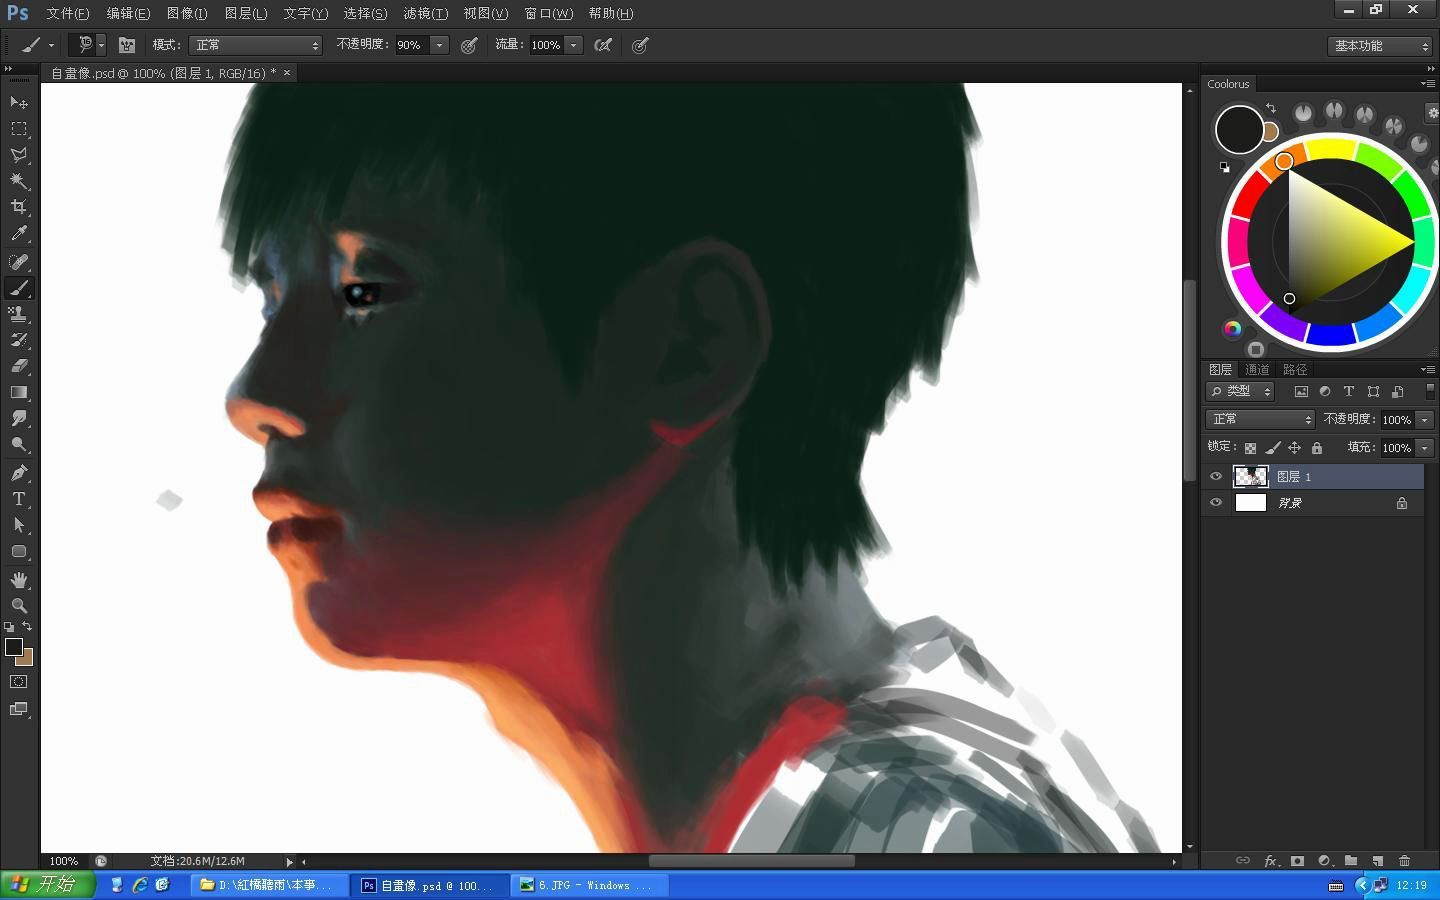Select the Dodge tool
Image resolution: width=1440 pixels, height=900 pixels.
[x=19, y=444]
